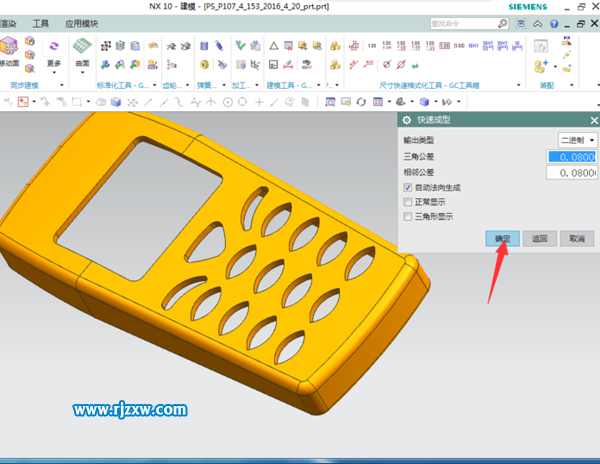Open the 应用模块 ribbon tab
The width and height of the screenshot is (600, 464).
click(82, 24)
